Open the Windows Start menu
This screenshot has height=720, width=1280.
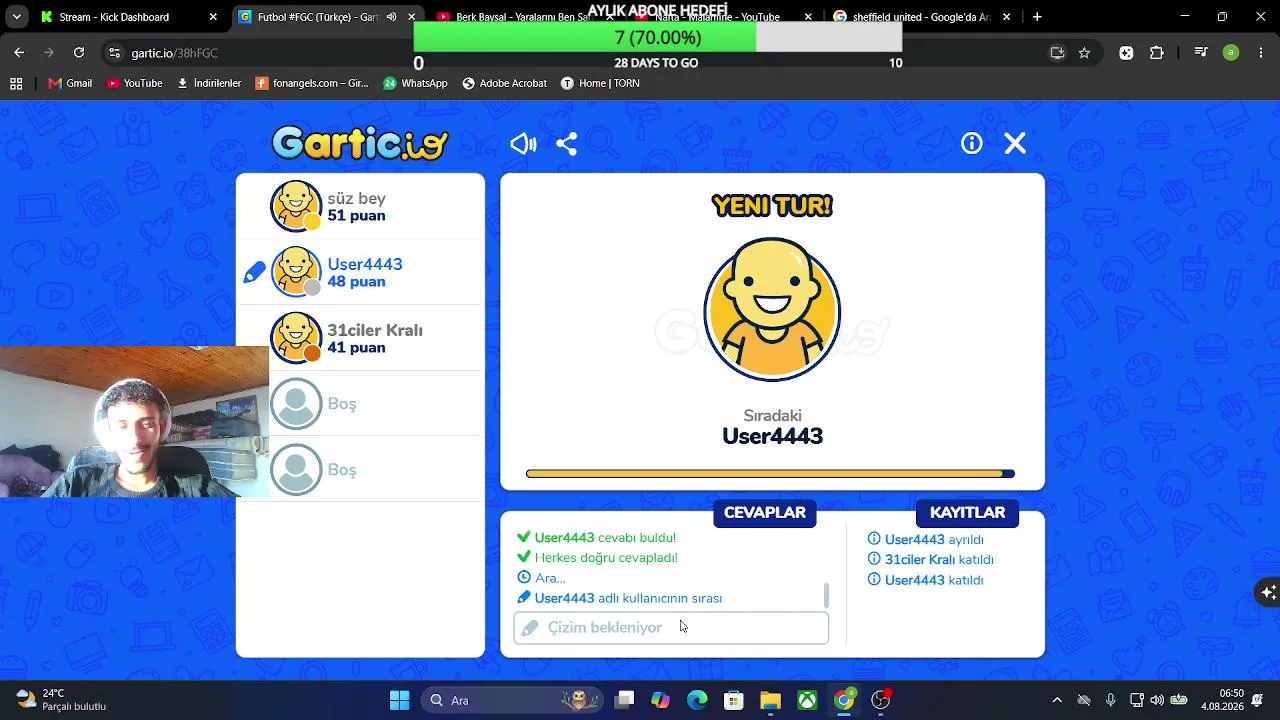coord(399,700)
